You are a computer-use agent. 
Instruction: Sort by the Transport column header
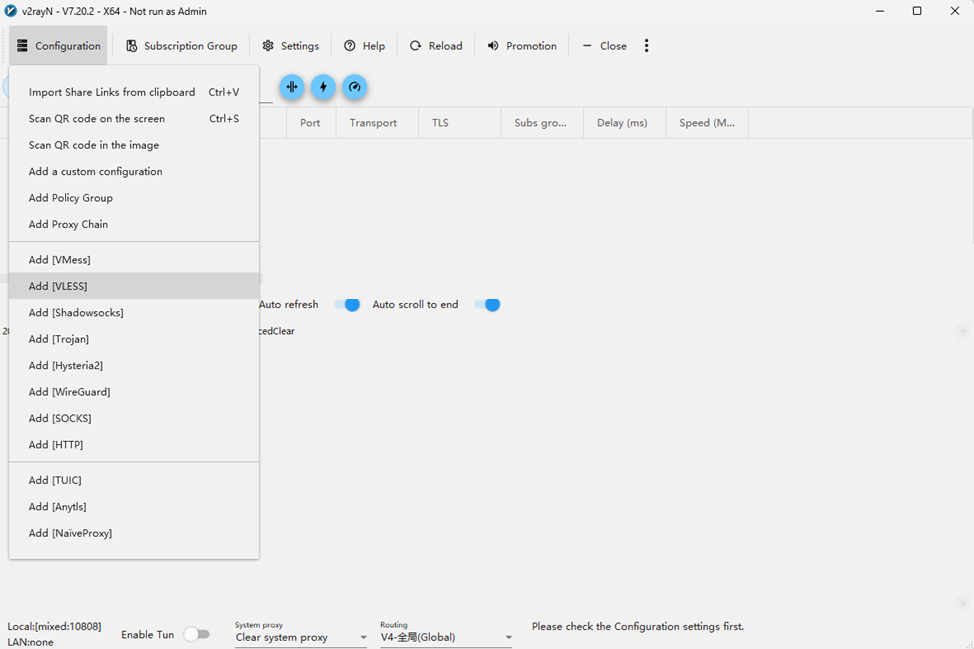click(x=377, y=122)
